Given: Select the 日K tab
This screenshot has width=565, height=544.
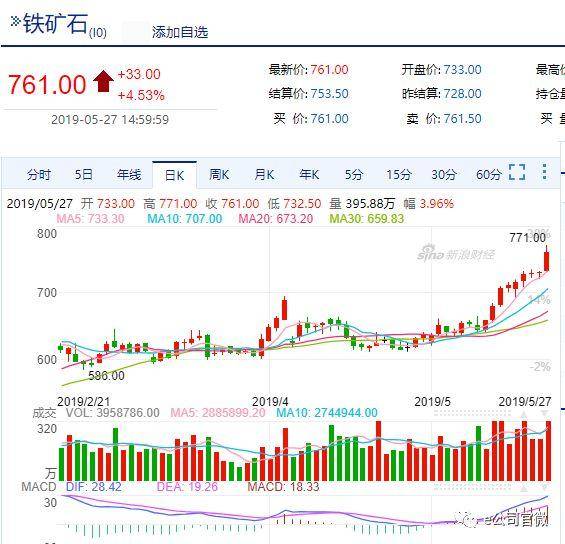Looking at the screenshot, I should tap(174, 175).
